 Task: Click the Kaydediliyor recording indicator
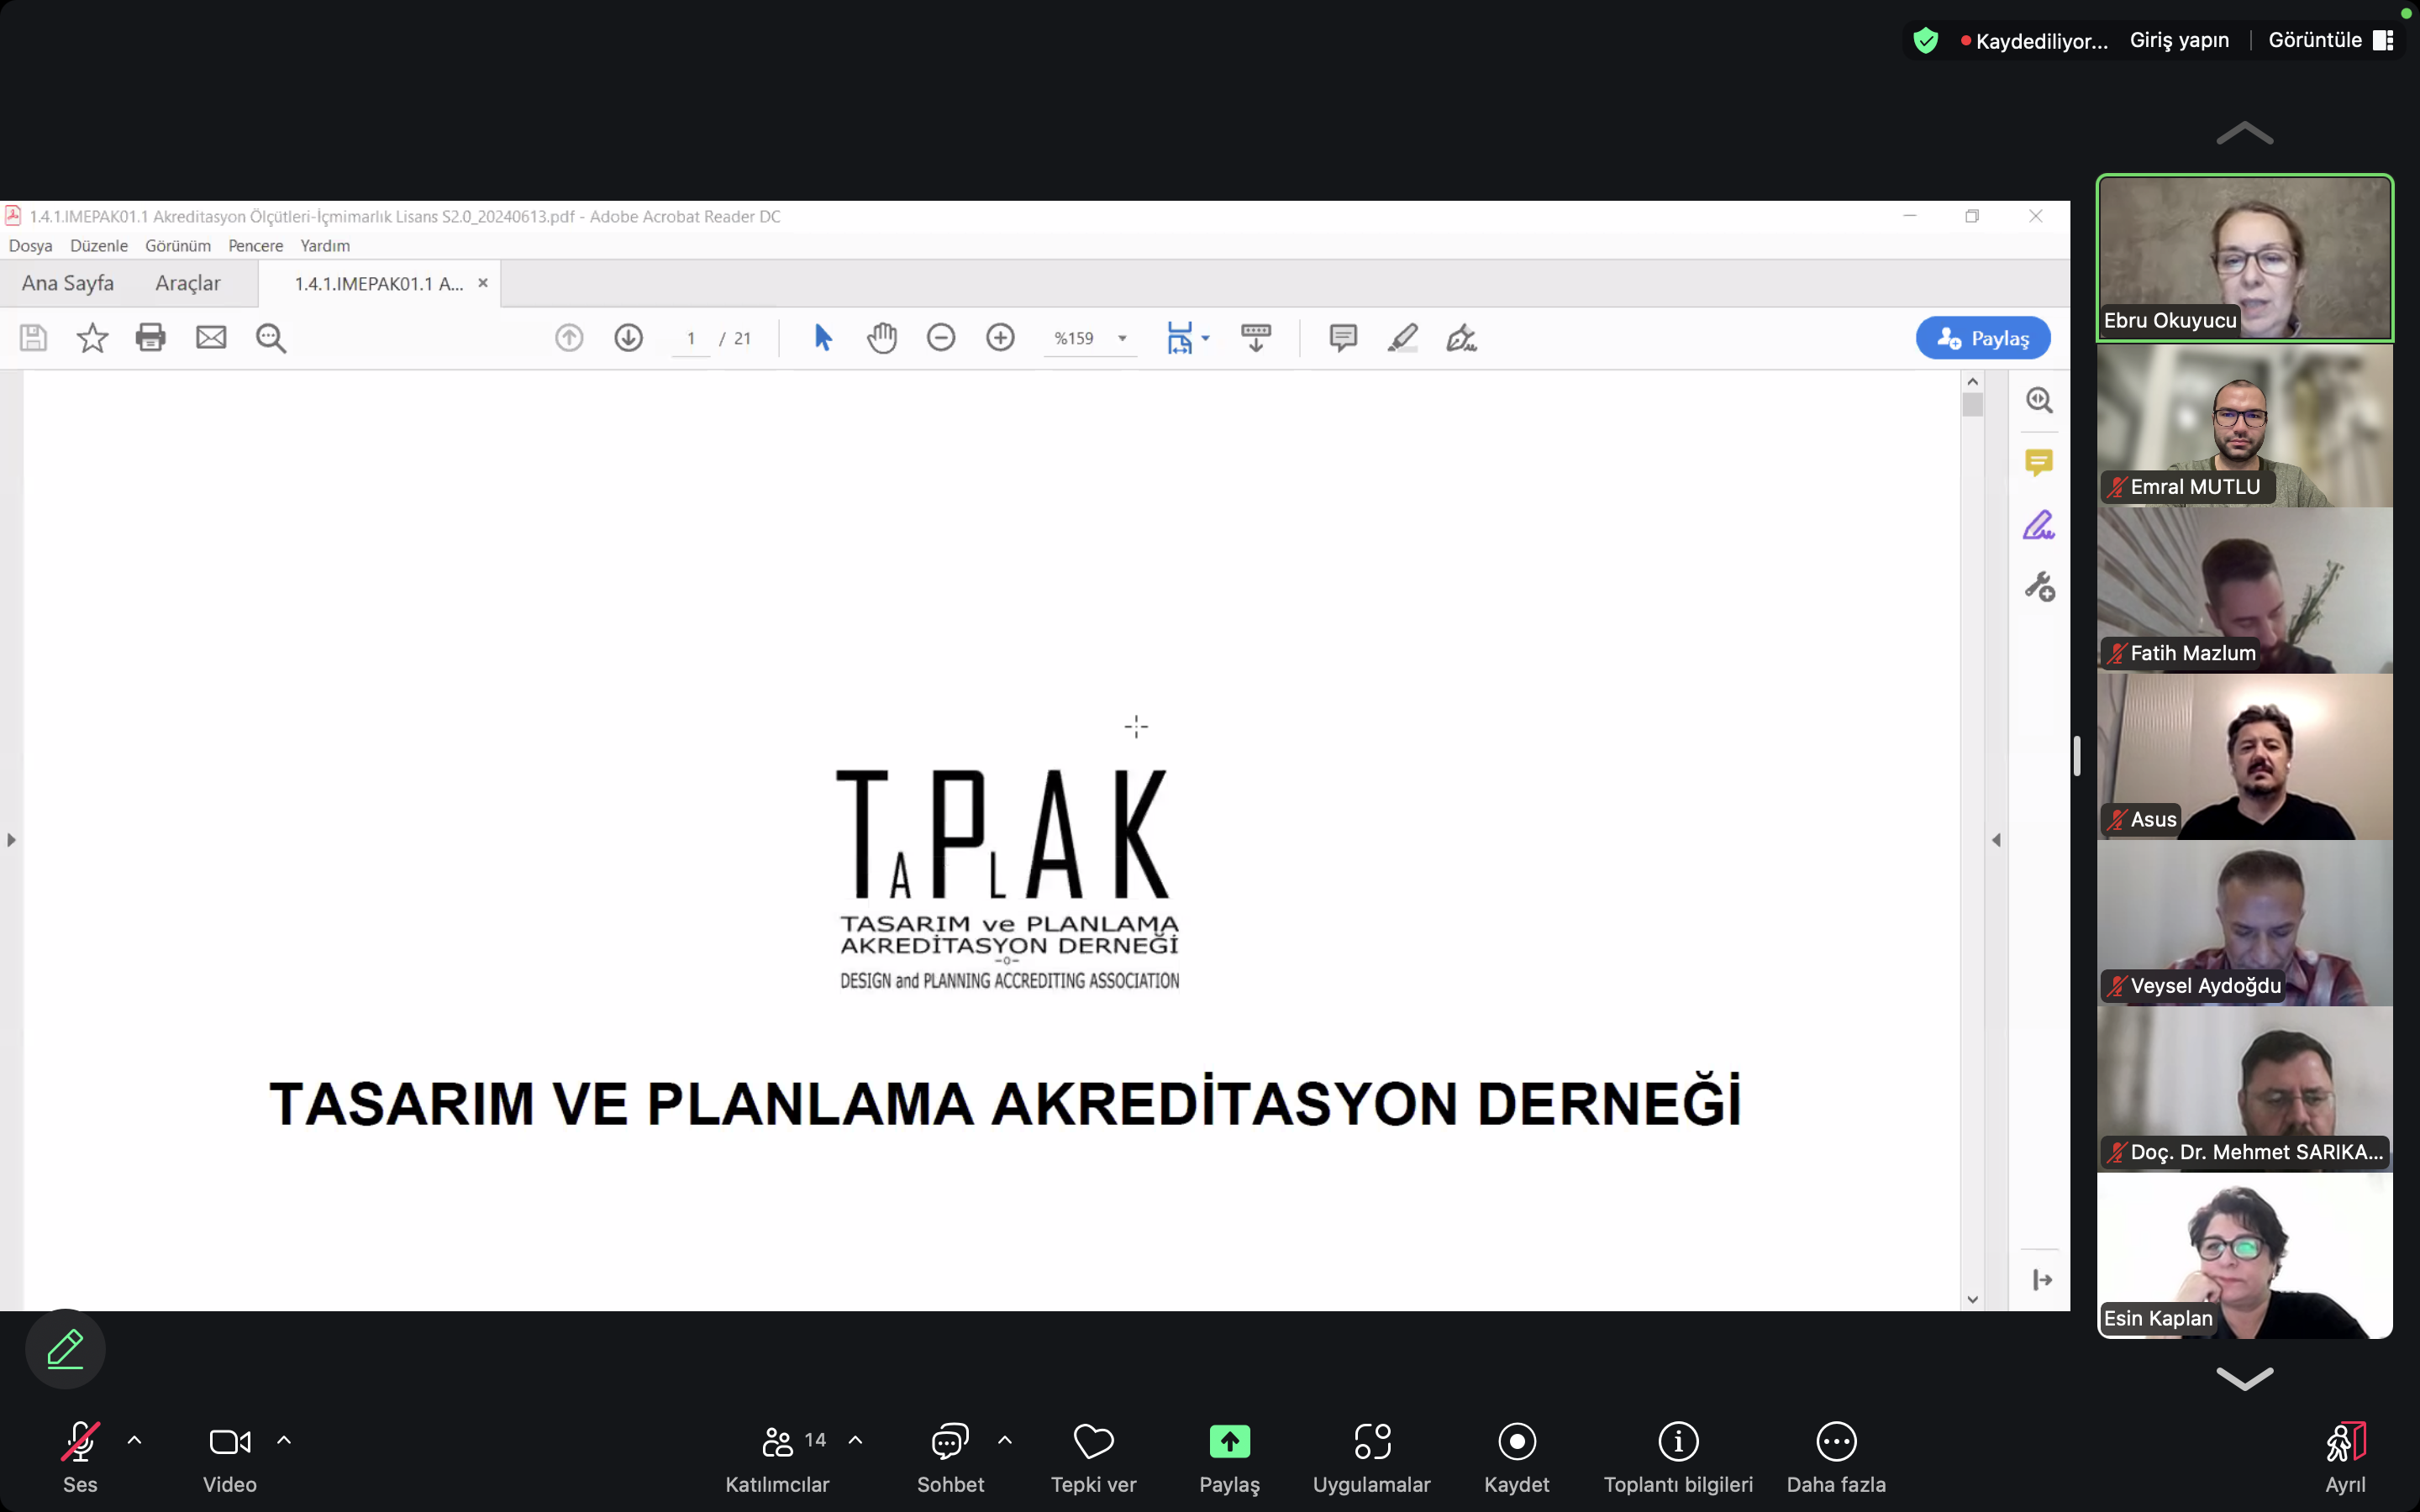point(2034,41)
